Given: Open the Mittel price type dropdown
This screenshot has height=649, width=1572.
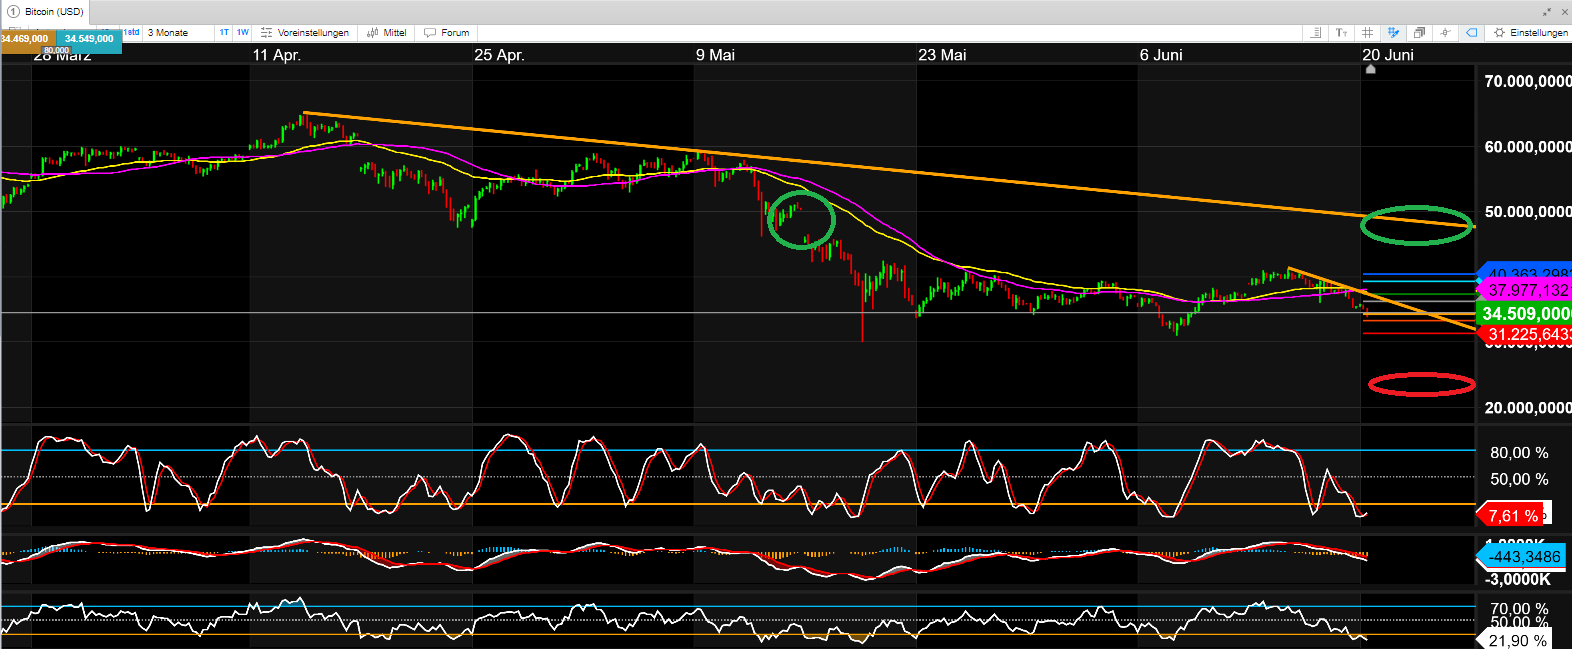Looking at the screenshot, I should [386, 33].
